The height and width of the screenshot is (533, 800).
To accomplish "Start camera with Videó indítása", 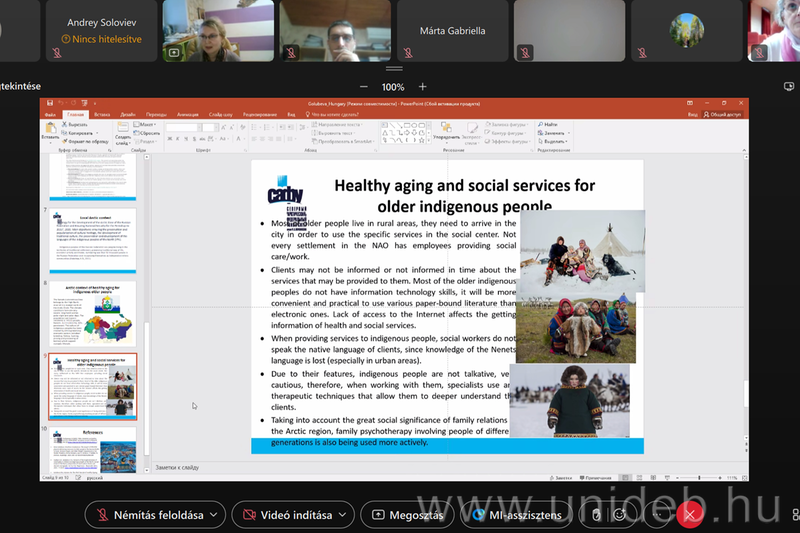I will click(x=286, y=515).
